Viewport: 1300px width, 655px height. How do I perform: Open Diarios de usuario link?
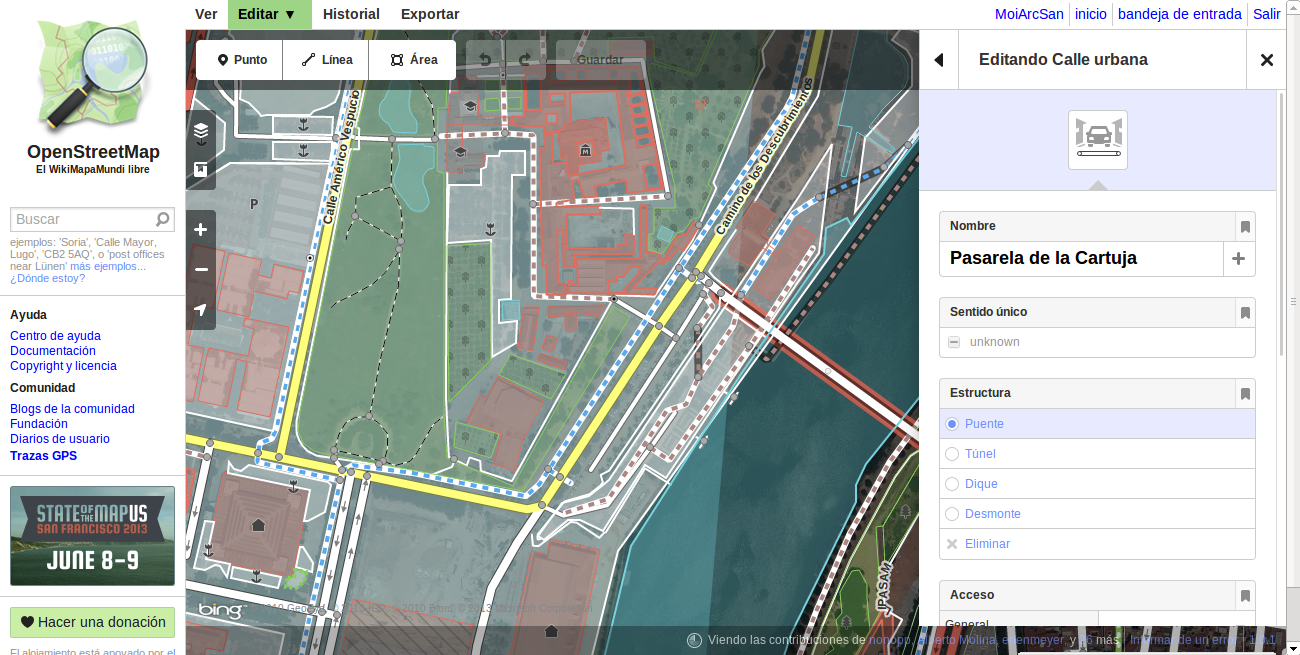tap(60, 439)
